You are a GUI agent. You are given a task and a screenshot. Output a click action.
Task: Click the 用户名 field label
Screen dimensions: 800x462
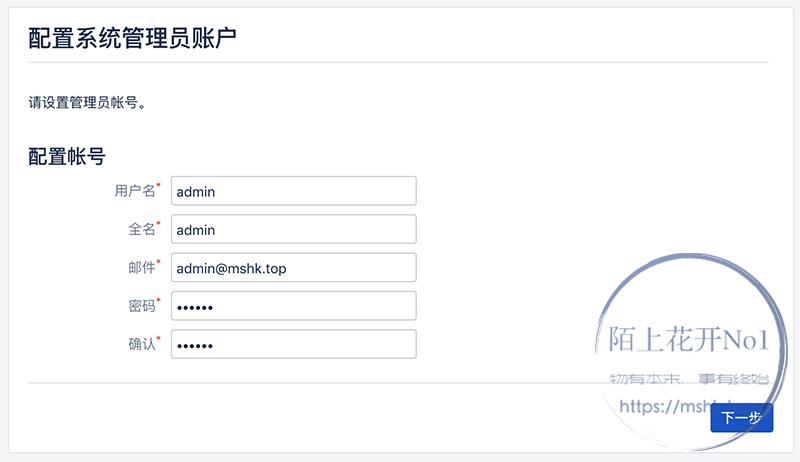pos(135,191)
